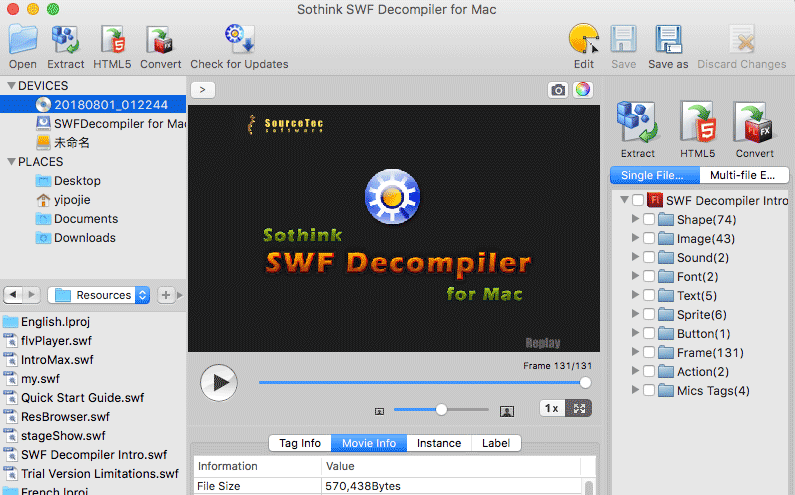795x495 pixels.
Task: Click the play button under the preview
Action: point(219,383)
